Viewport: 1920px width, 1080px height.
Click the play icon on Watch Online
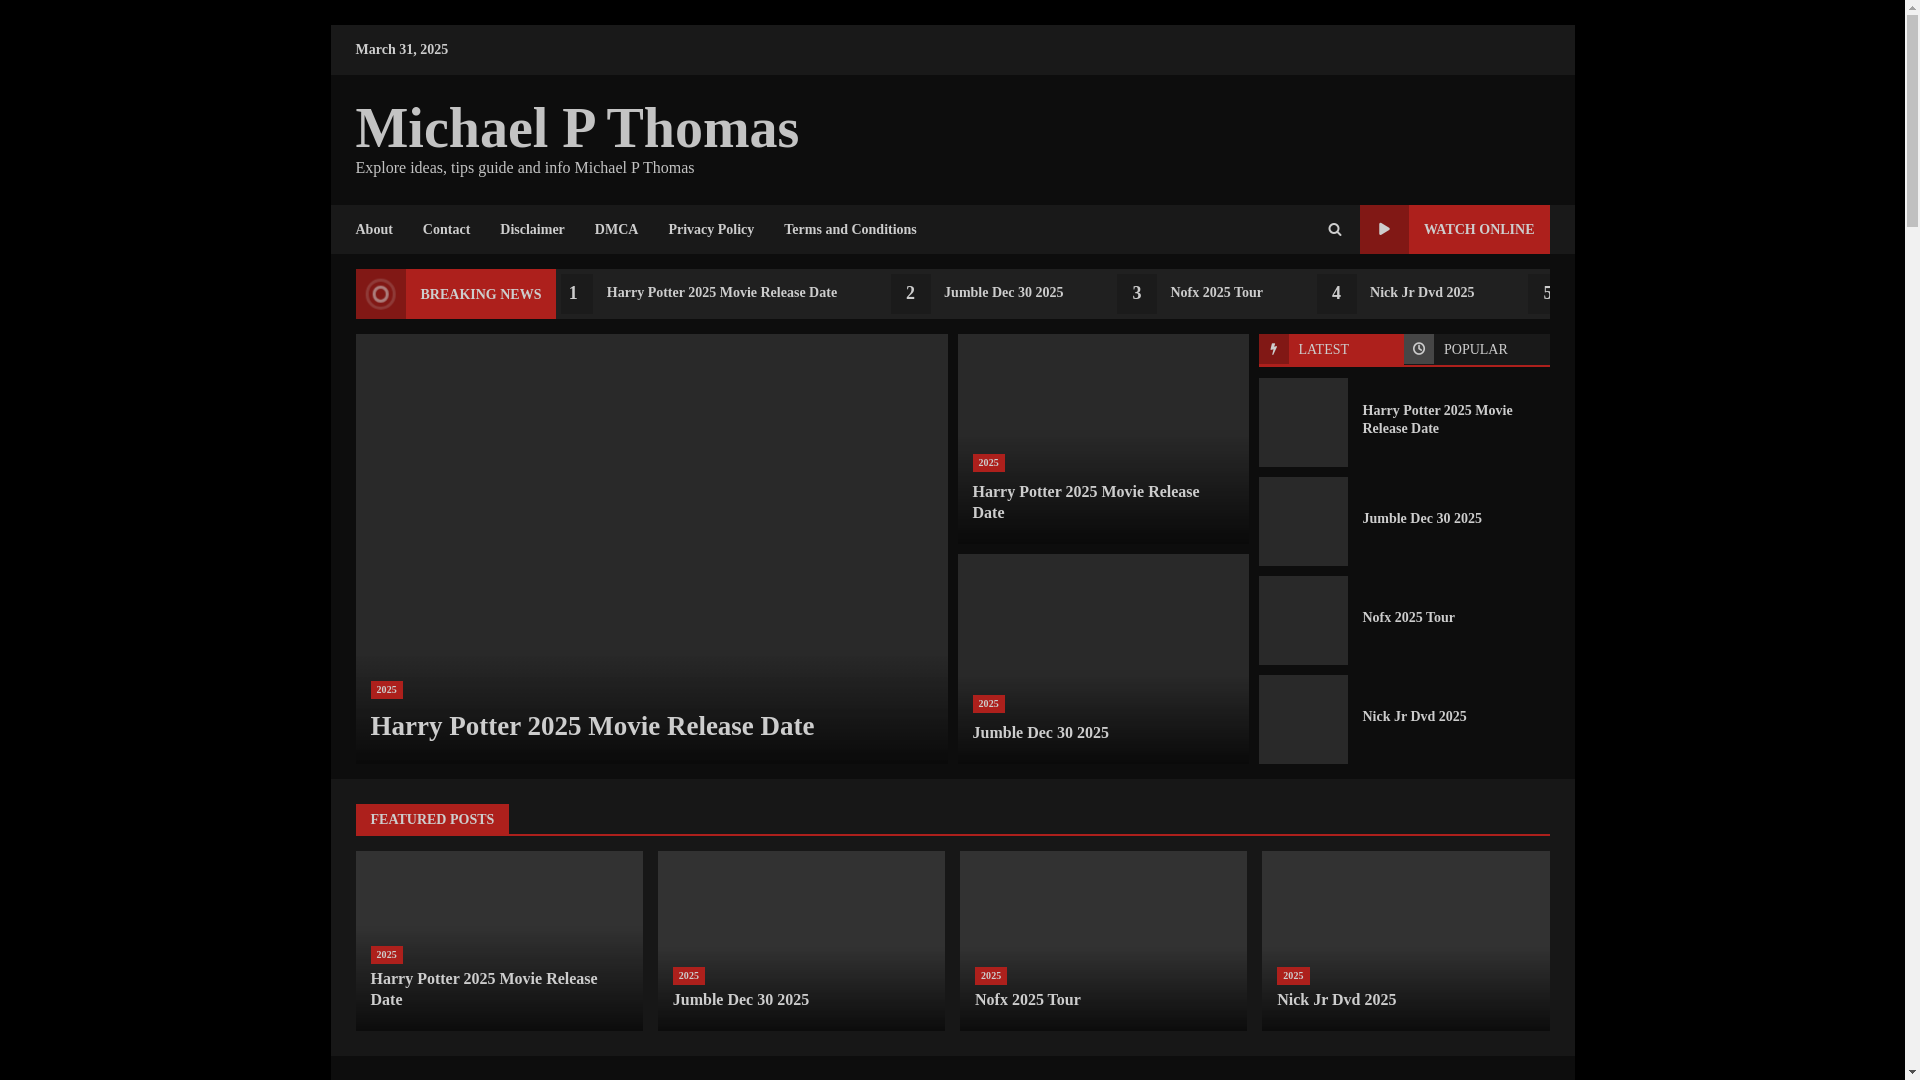(1384, 229)
